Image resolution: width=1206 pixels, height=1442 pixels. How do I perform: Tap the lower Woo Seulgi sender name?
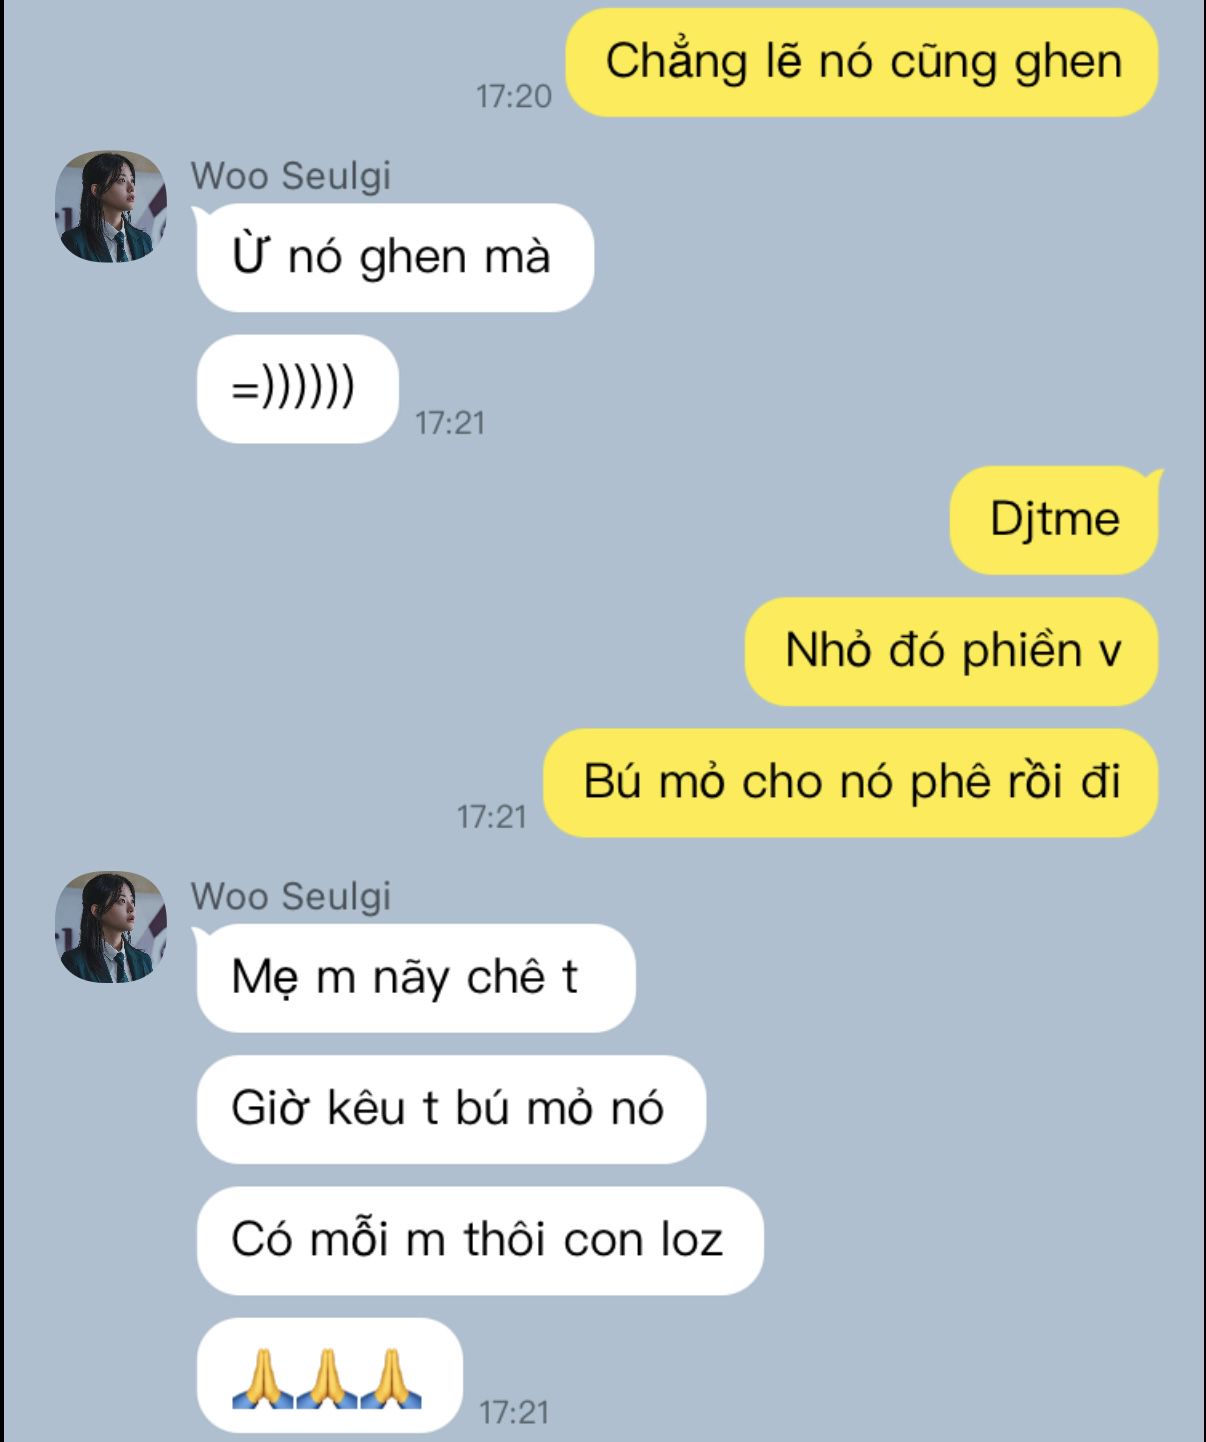[x=291, y=896]
